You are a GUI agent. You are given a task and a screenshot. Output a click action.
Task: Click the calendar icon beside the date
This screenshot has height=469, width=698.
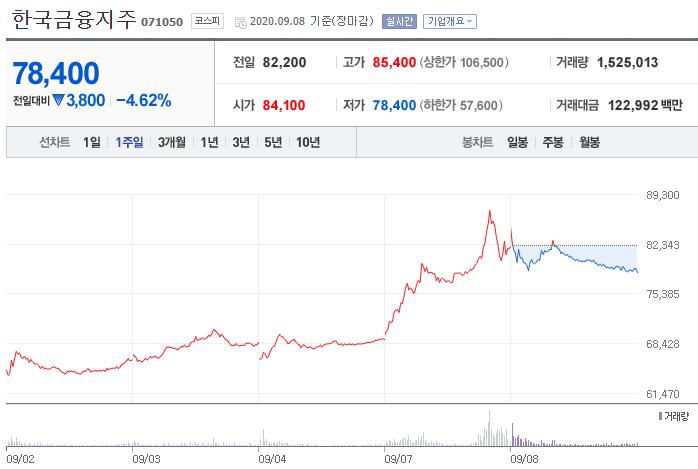(240, 23)
